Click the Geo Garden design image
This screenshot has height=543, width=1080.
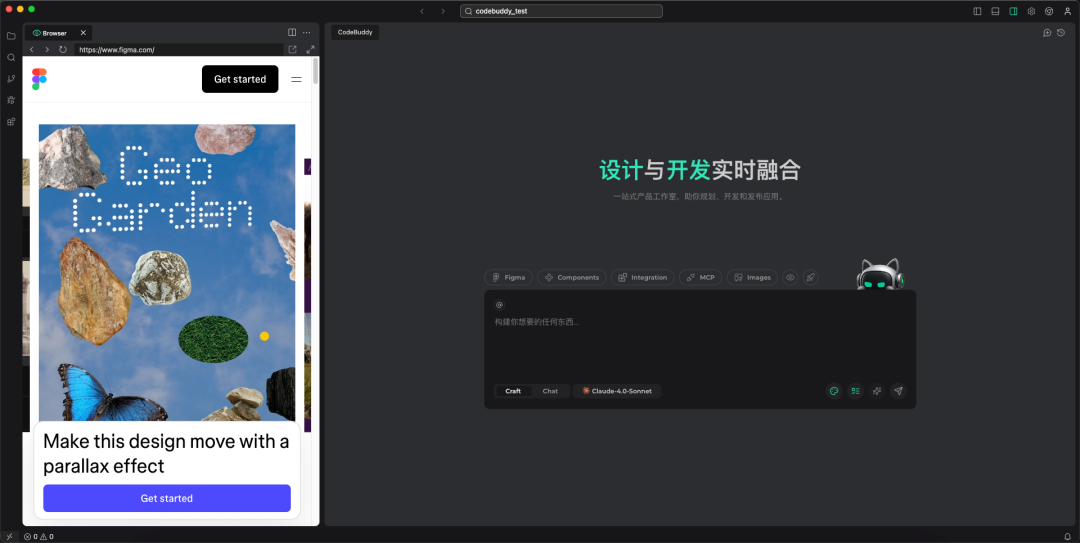167,272
